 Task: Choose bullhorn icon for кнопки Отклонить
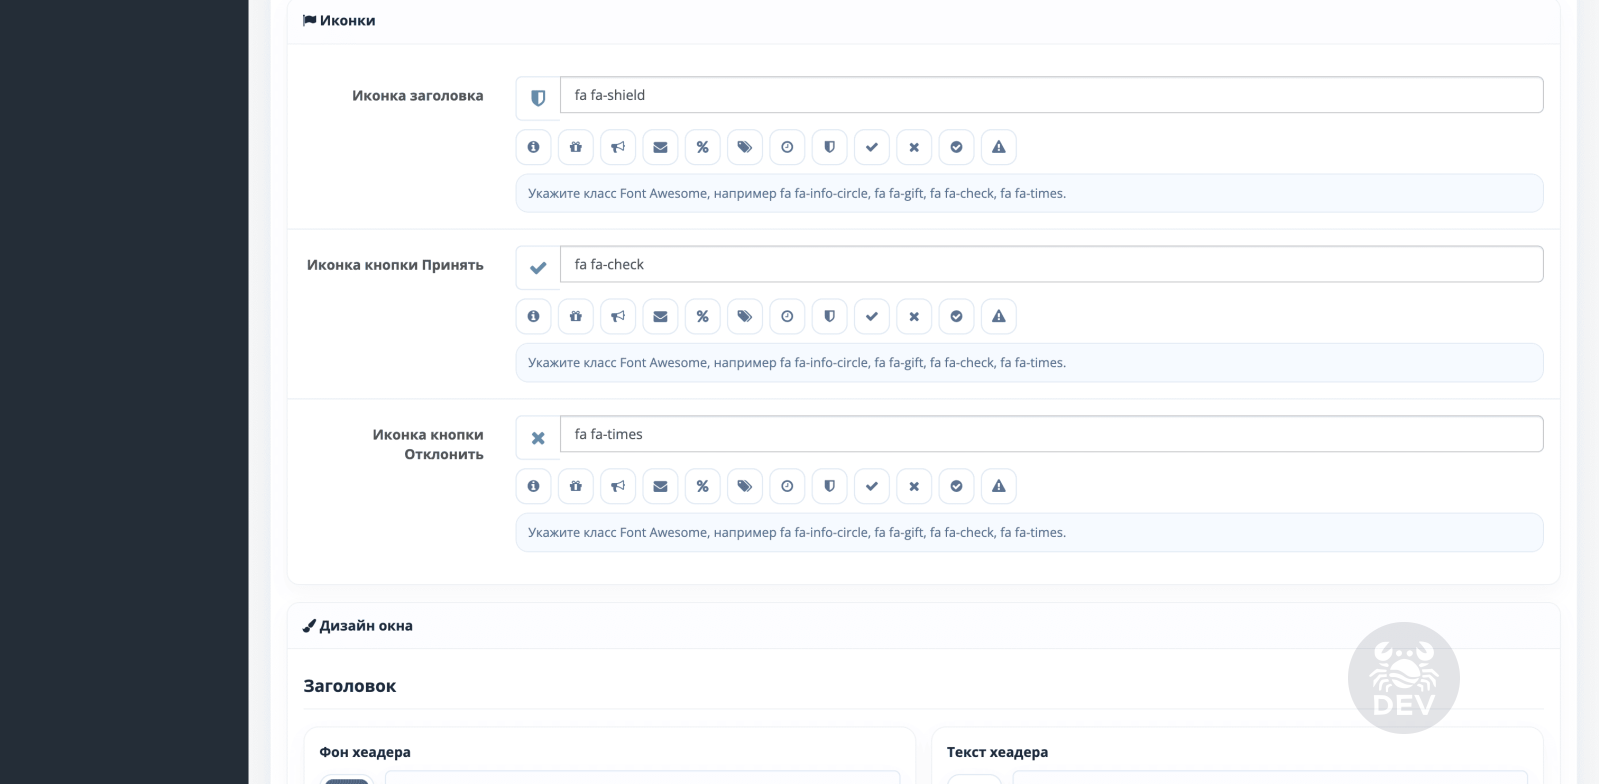618,486
